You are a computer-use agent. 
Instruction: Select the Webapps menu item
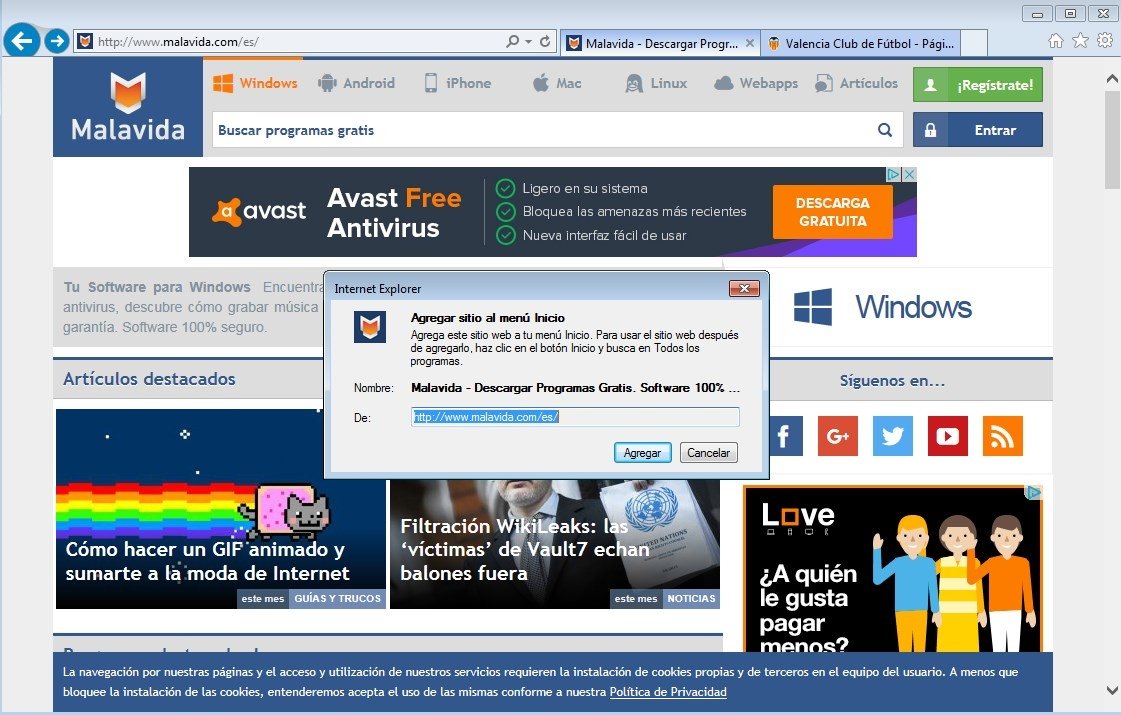pyautogui.click(x=756, y=83)
